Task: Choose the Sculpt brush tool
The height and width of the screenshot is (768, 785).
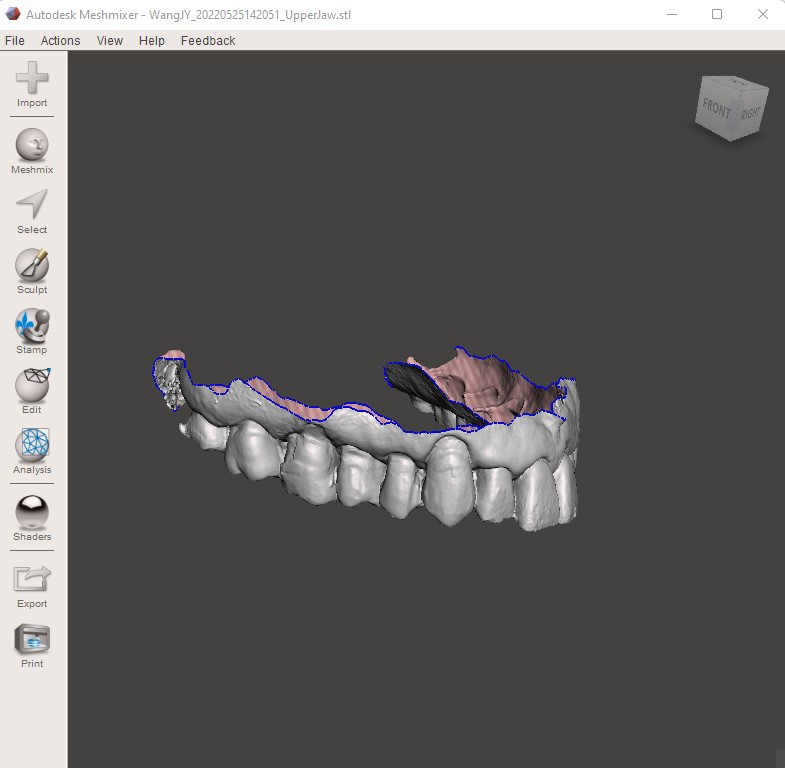Action: coord(32,266)
